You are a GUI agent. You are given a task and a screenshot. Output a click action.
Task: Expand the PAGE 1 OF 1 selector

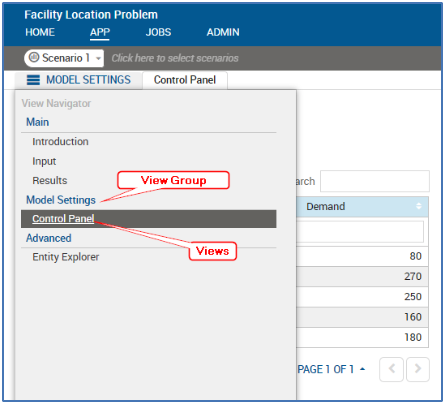331,369
